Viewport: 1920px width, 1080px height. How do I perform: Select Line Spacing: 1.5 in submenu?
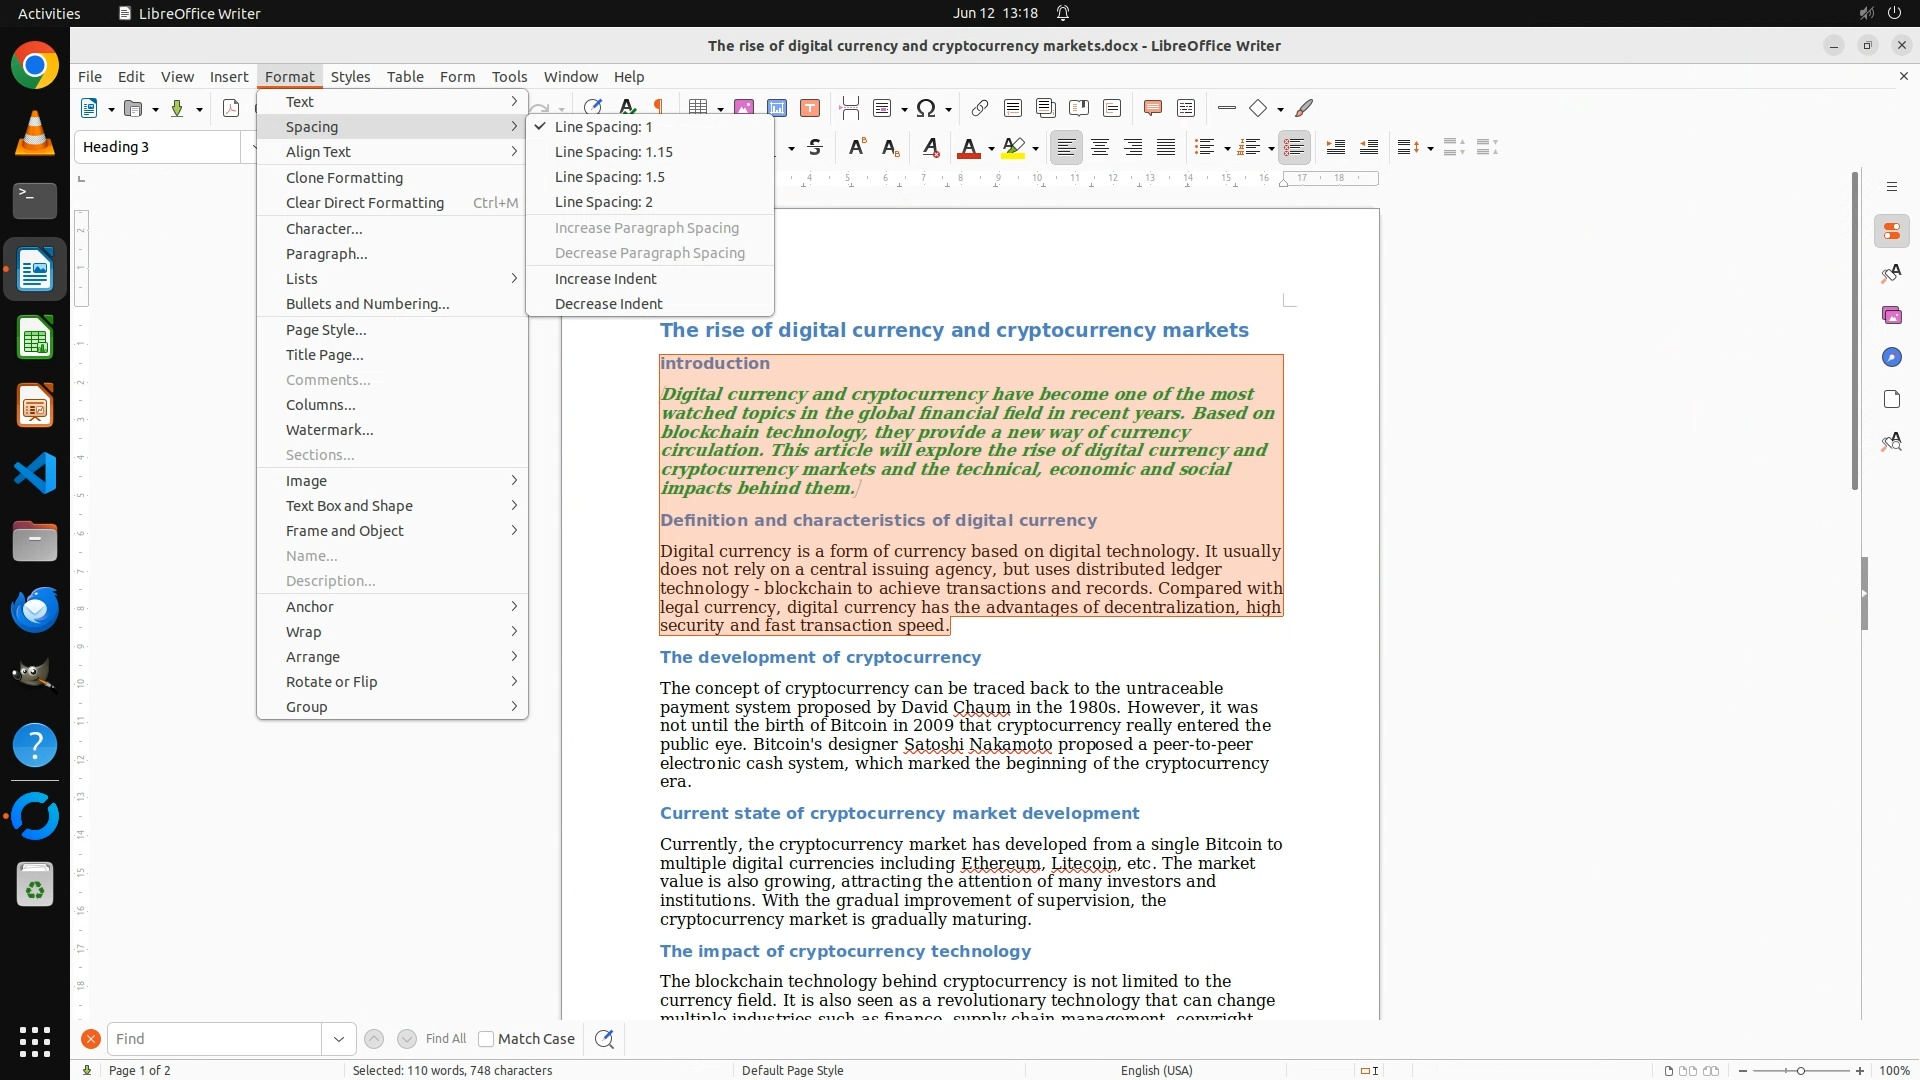pos(609,177)
